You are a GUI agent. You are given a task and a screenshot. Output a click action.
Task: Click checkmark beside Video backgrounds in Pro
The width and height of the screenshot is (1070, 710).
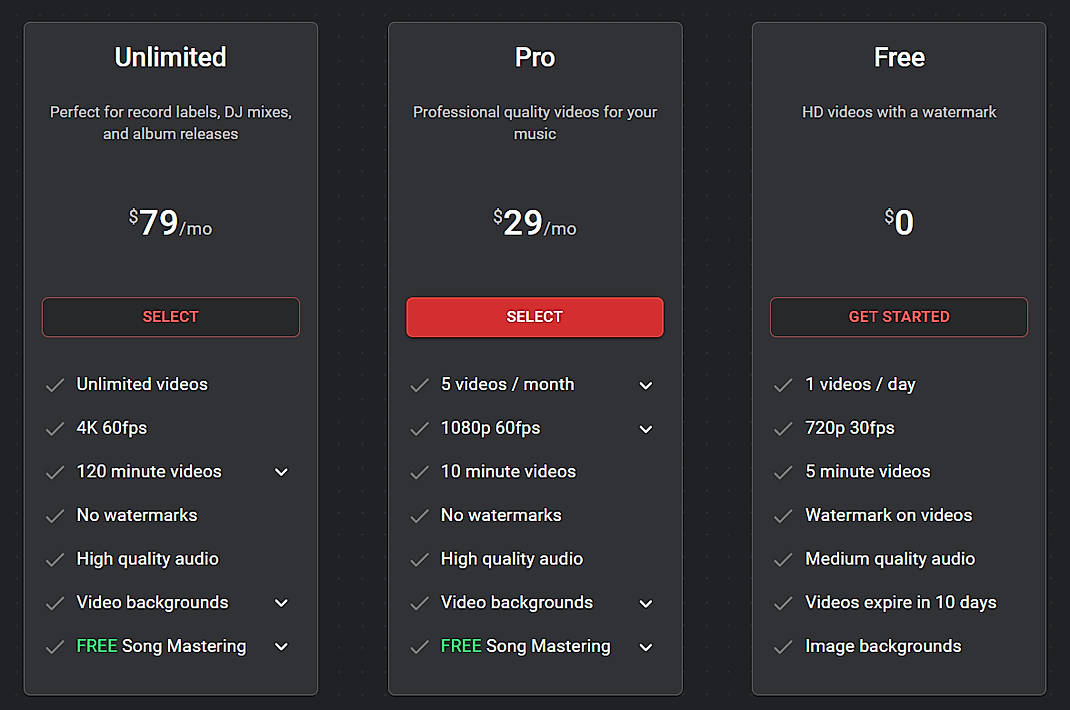tap(419, 604)
